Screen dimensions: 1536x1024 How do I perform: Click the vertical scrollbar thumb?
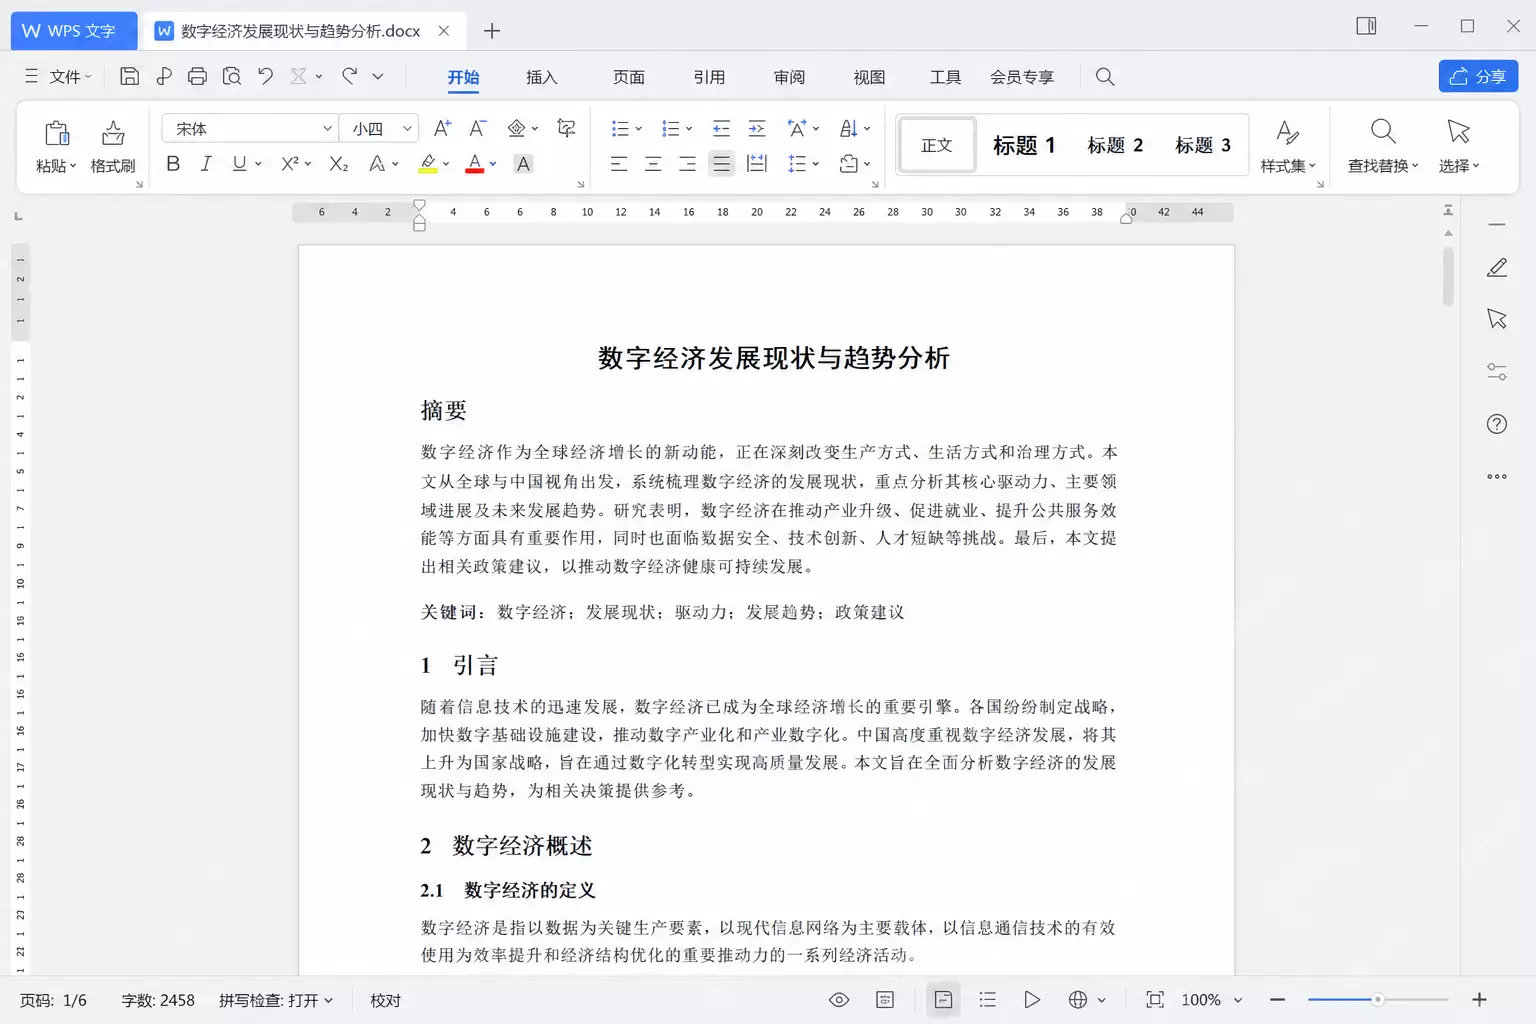(x=1448, y=276)
